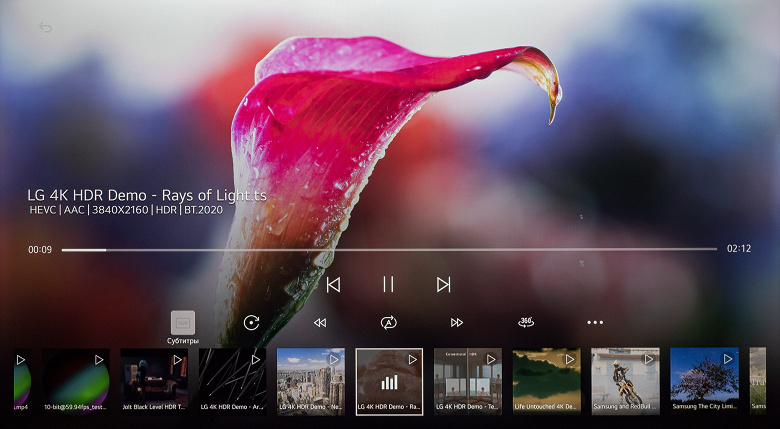Play Samsung and RedBull video thumbnail

pos(625,382)
